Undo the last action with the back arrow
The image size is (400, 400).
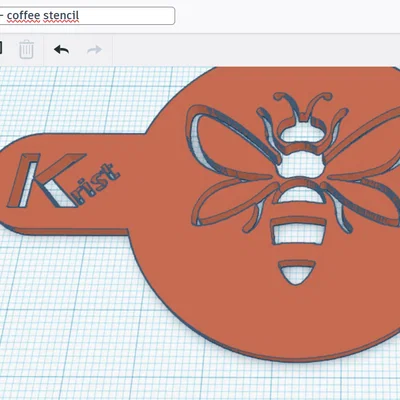click(61, 50)
